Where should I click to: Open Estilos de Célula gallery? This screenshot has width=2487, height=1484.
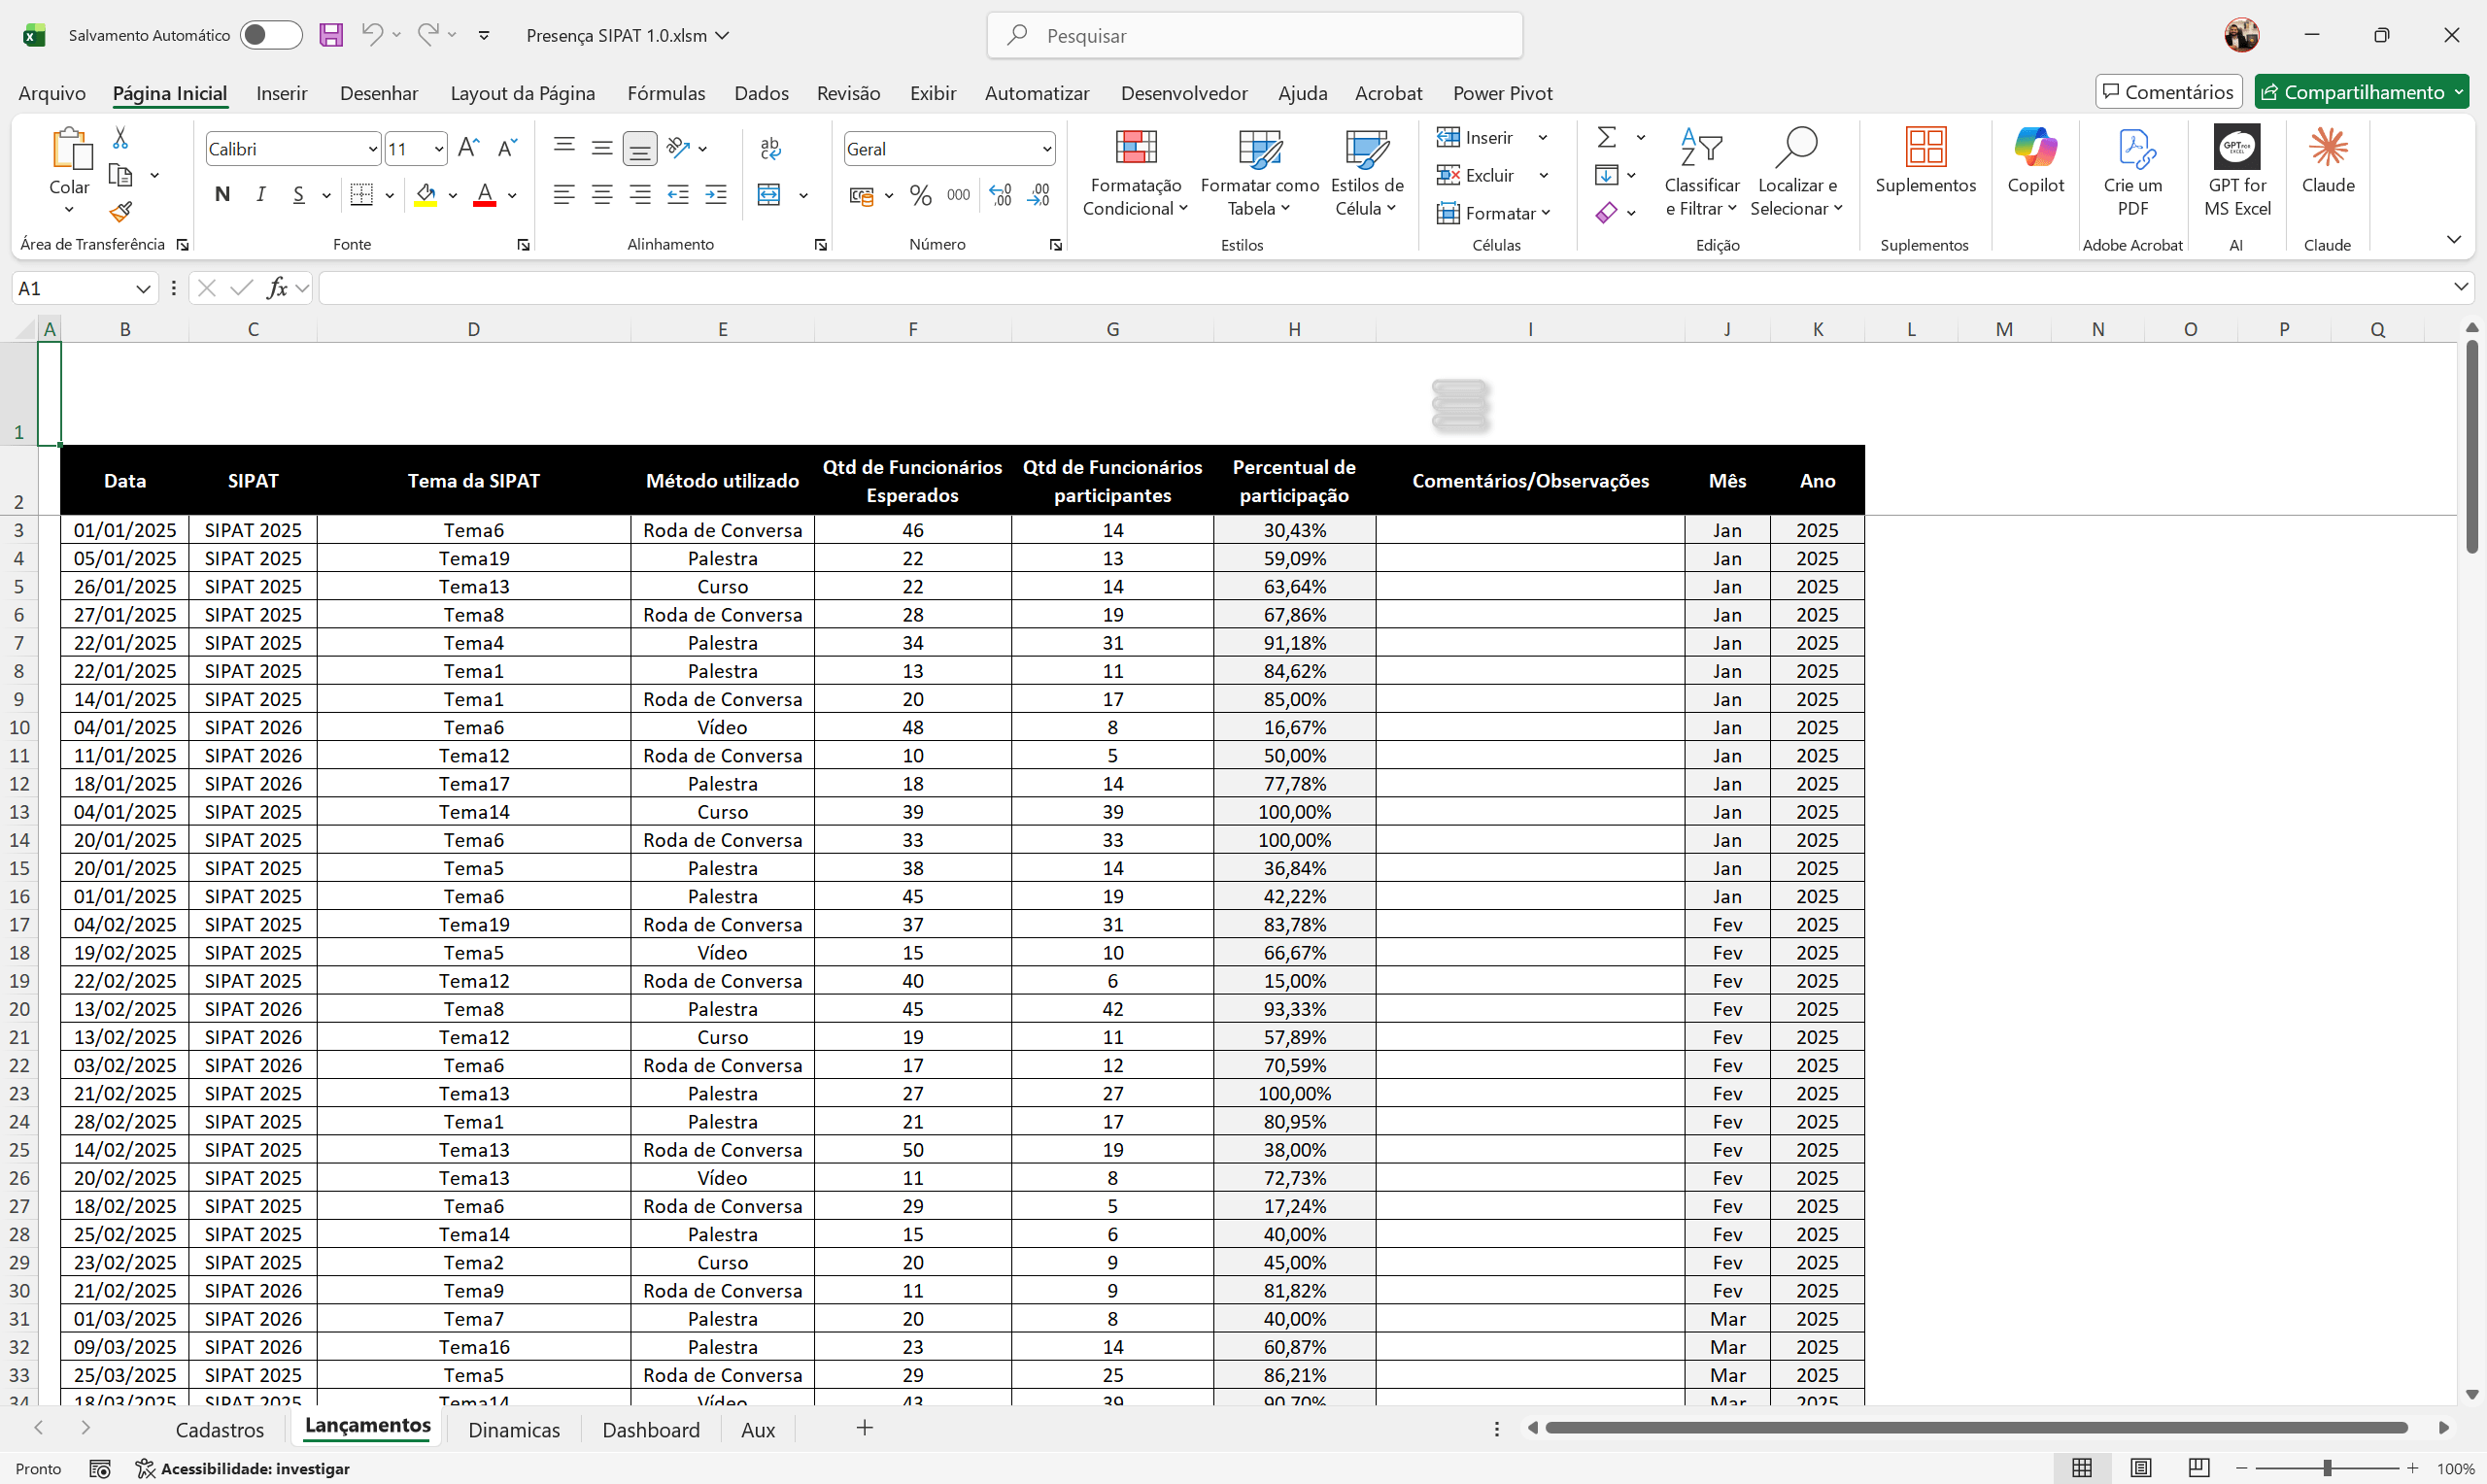click(1367, 173)
